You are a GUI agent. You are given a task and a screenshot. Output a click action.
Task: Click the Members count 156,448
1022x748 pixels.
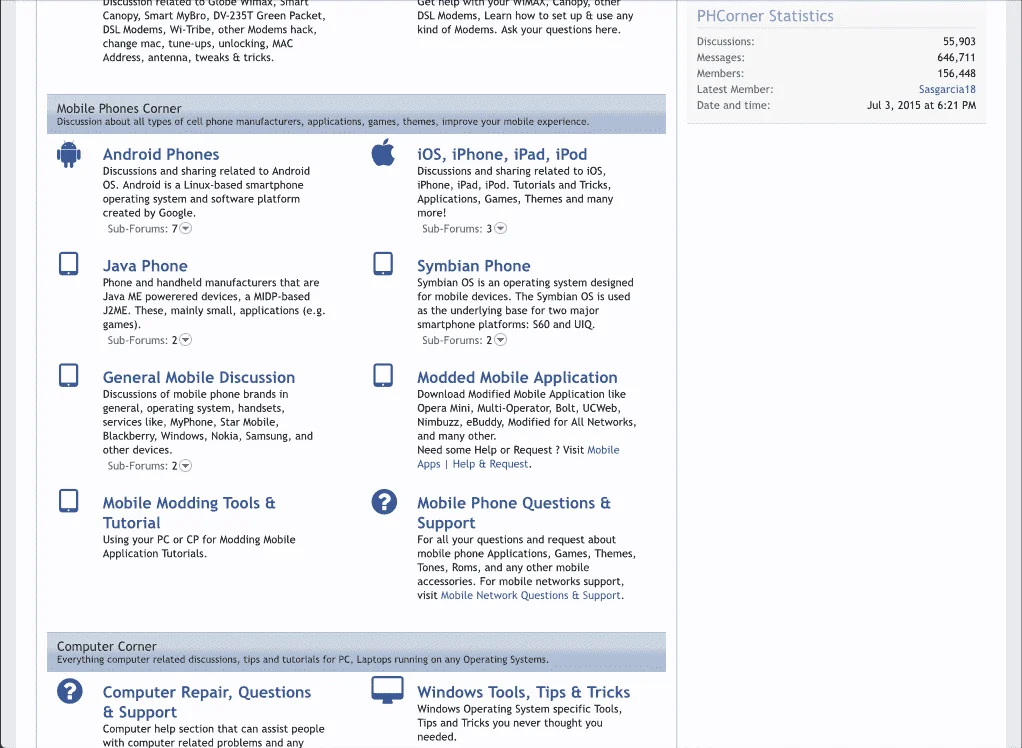click(956, 73)
